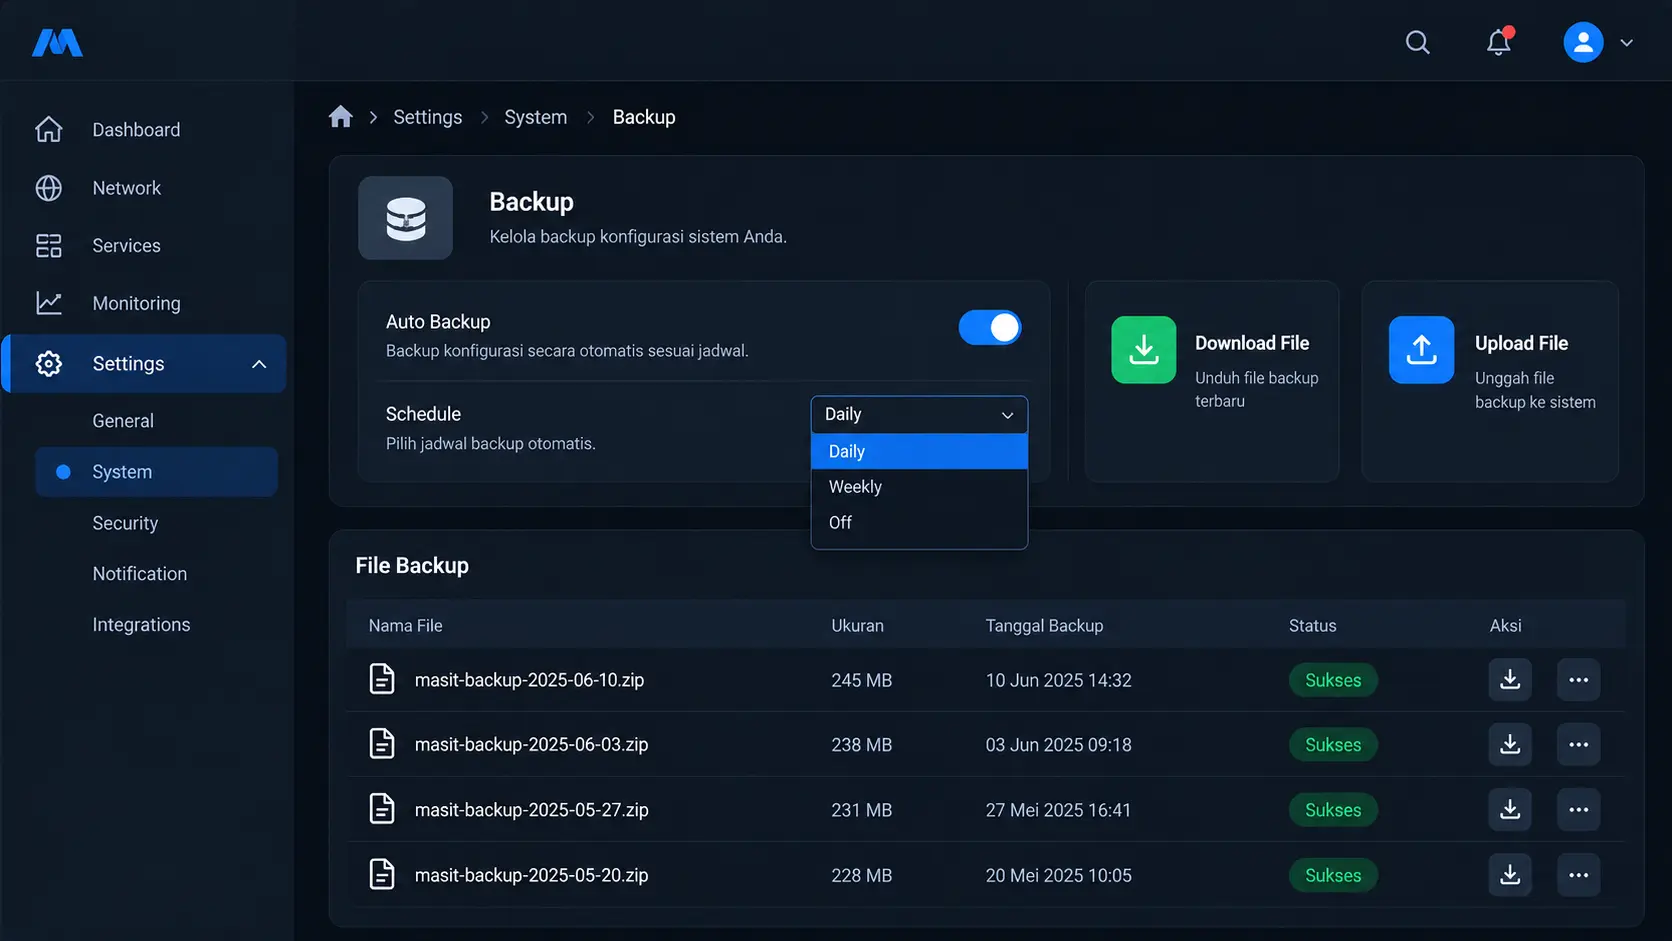Download masit-backup-2025-05-27.zip
Image resolution: width=1672 pixels, height=941 pixels.
point(1510,810)
